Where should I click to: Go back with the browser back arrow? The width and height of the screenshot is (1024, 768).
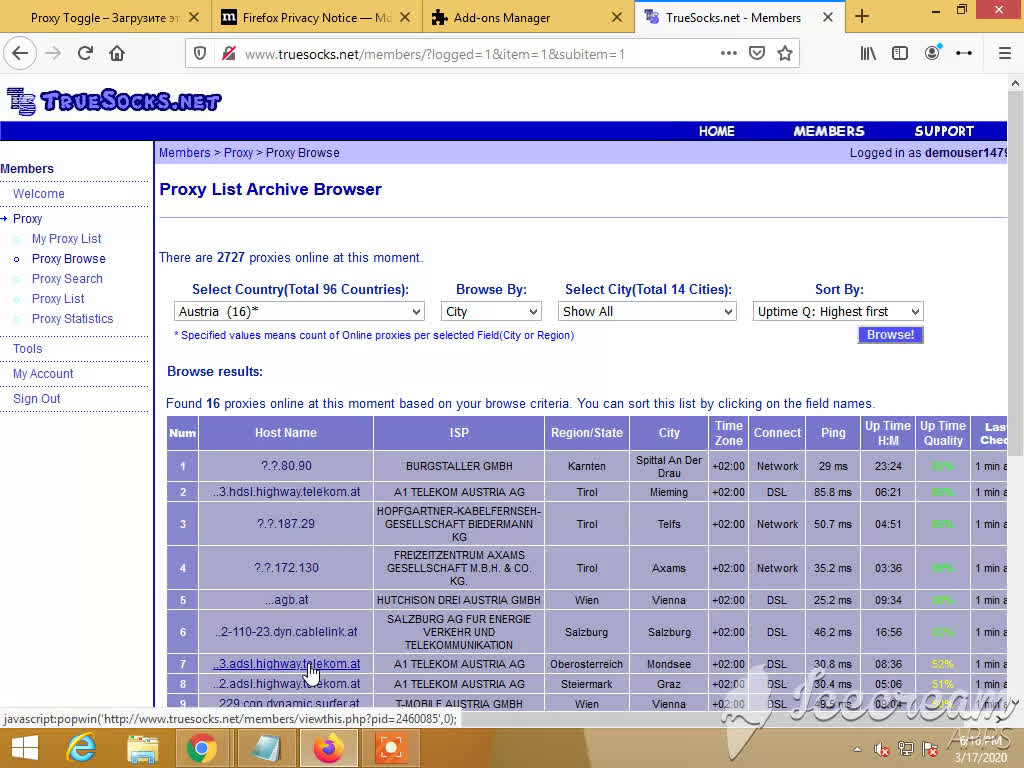[x=20, y=54]
